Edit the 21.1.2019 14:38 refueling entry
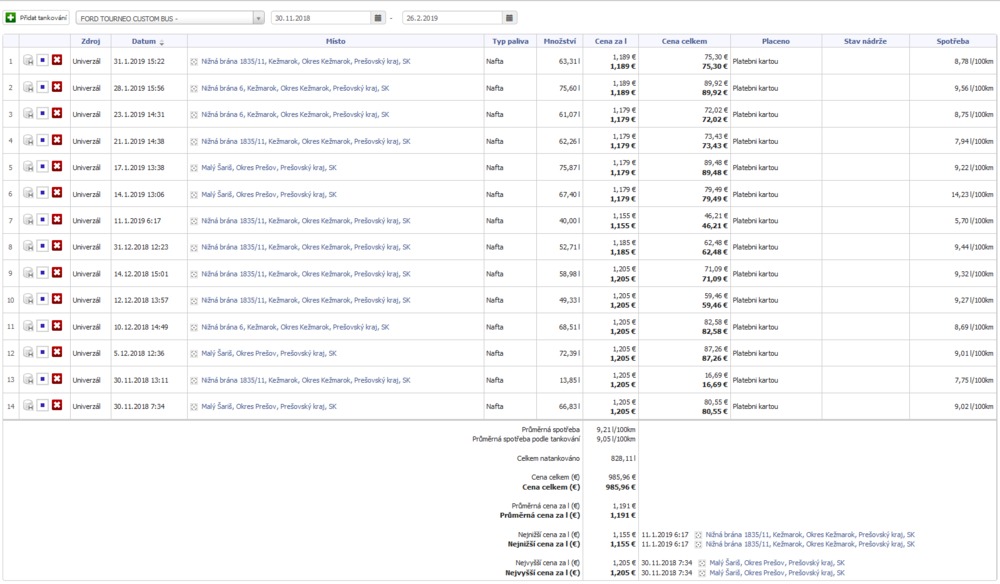This screenshot has width=1000, height=584. click(42, 140)
